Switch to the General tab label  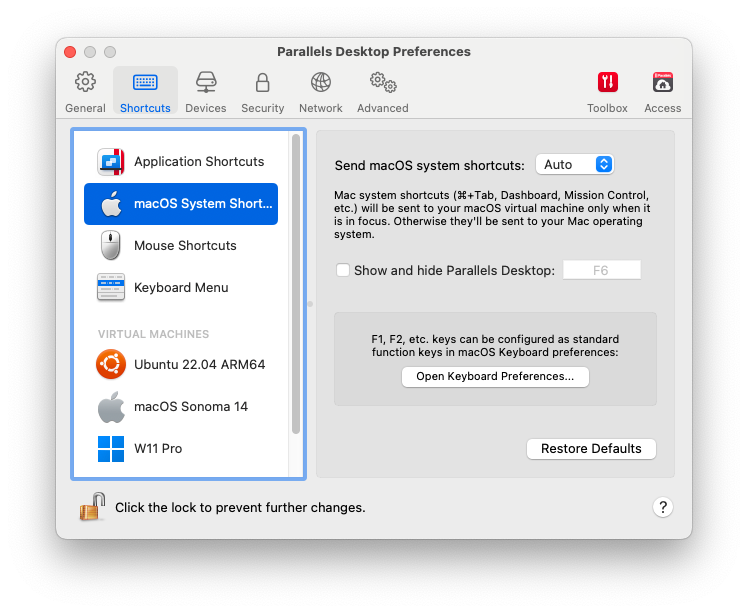[x=85, y=108]
